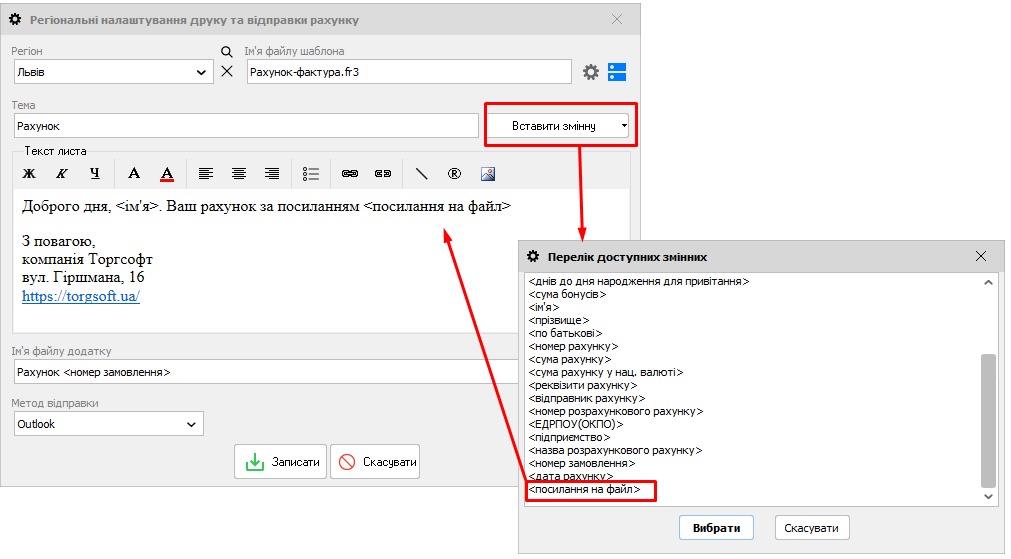Center align the letter text
This screenshot has width=1011, height=559.
point(239,174)
